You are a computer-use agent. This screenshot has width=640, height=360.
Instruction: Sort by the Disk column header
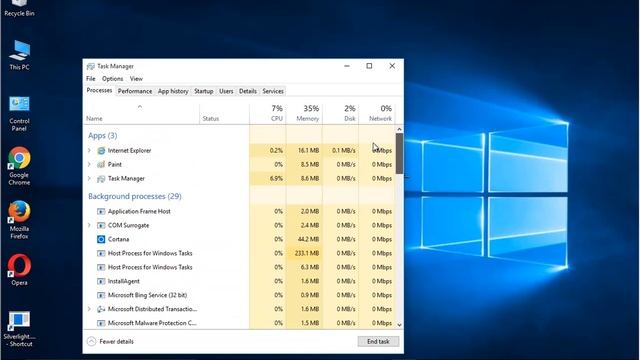(340, 113)
